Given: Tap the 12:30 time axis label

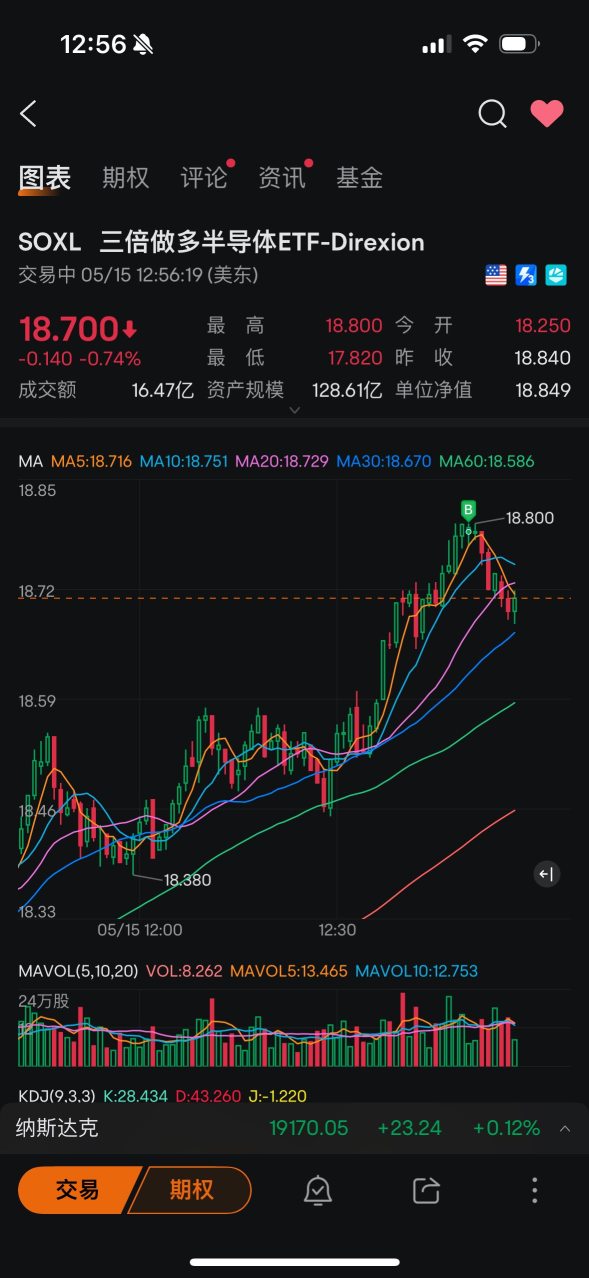Looking at the screenshot, I should pyautogui.click(x=338, y=930).
